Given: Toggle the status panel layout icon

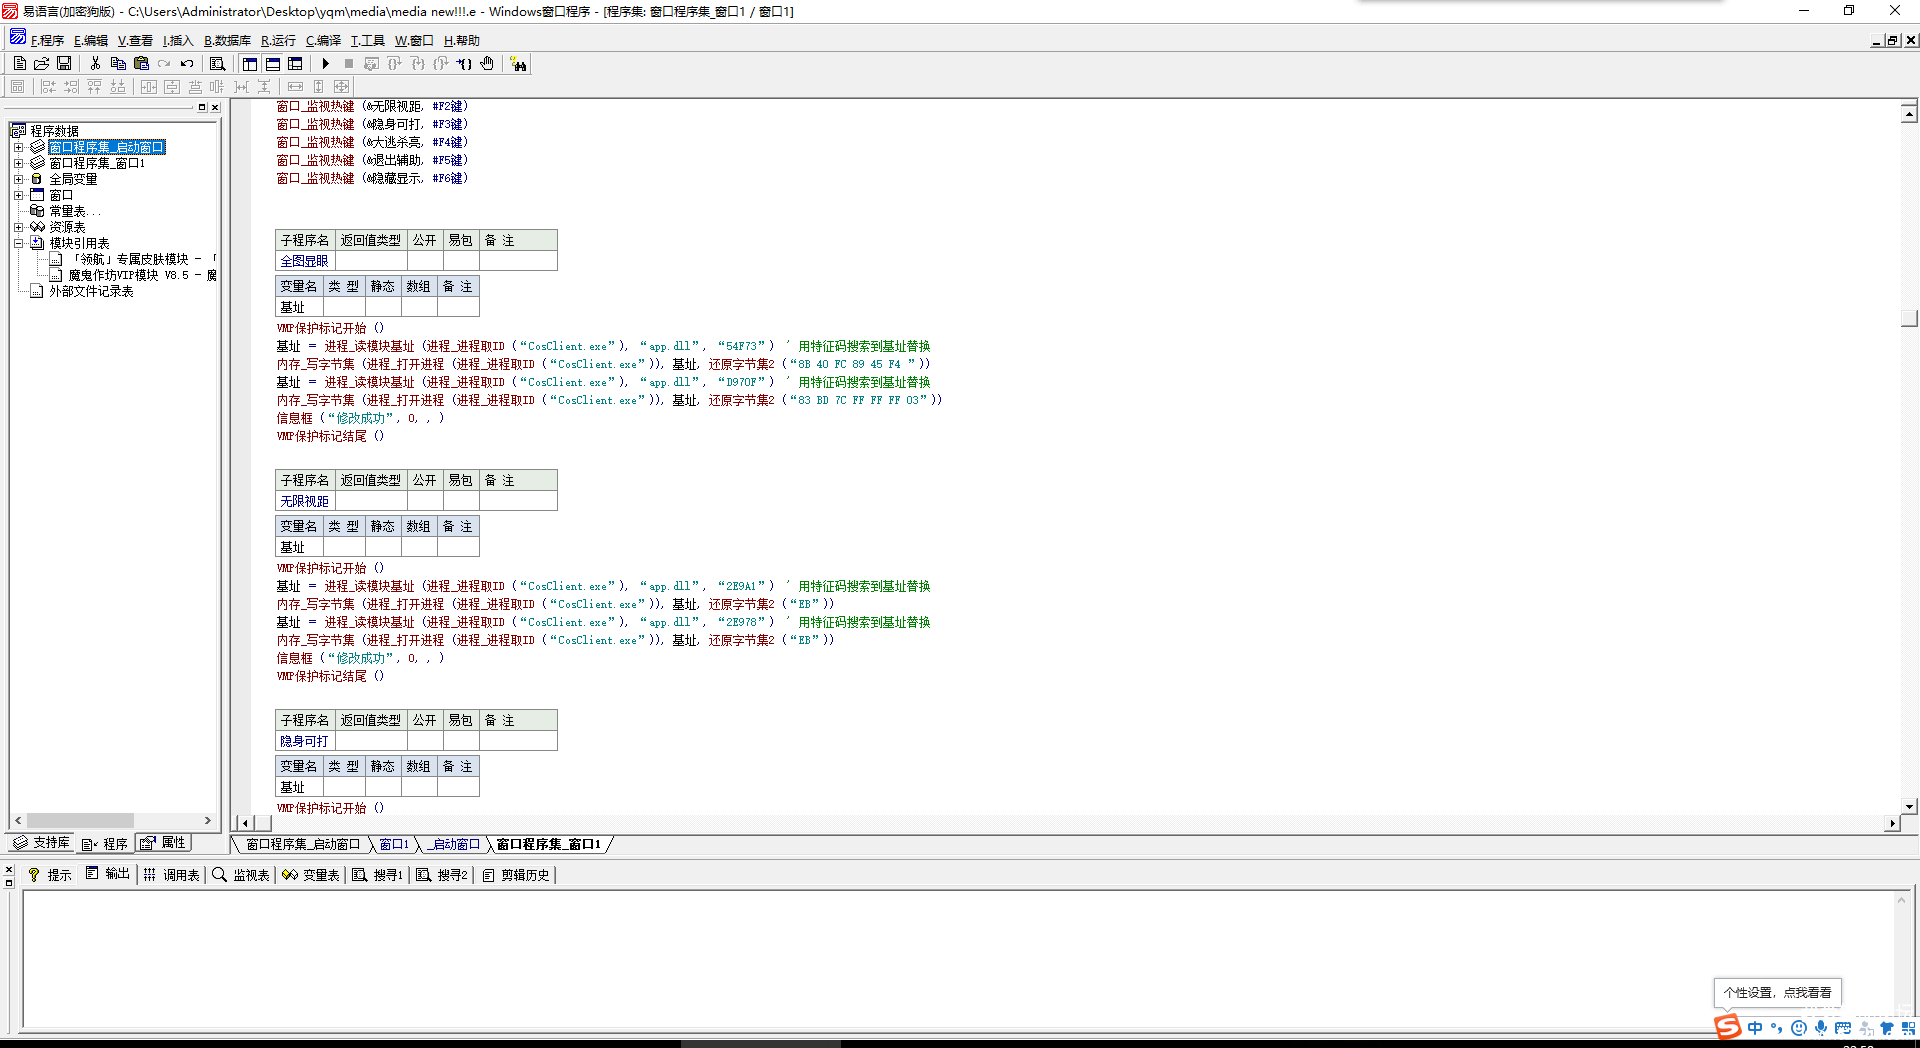Looking at the screenshot, I should [x=273, y=63].
